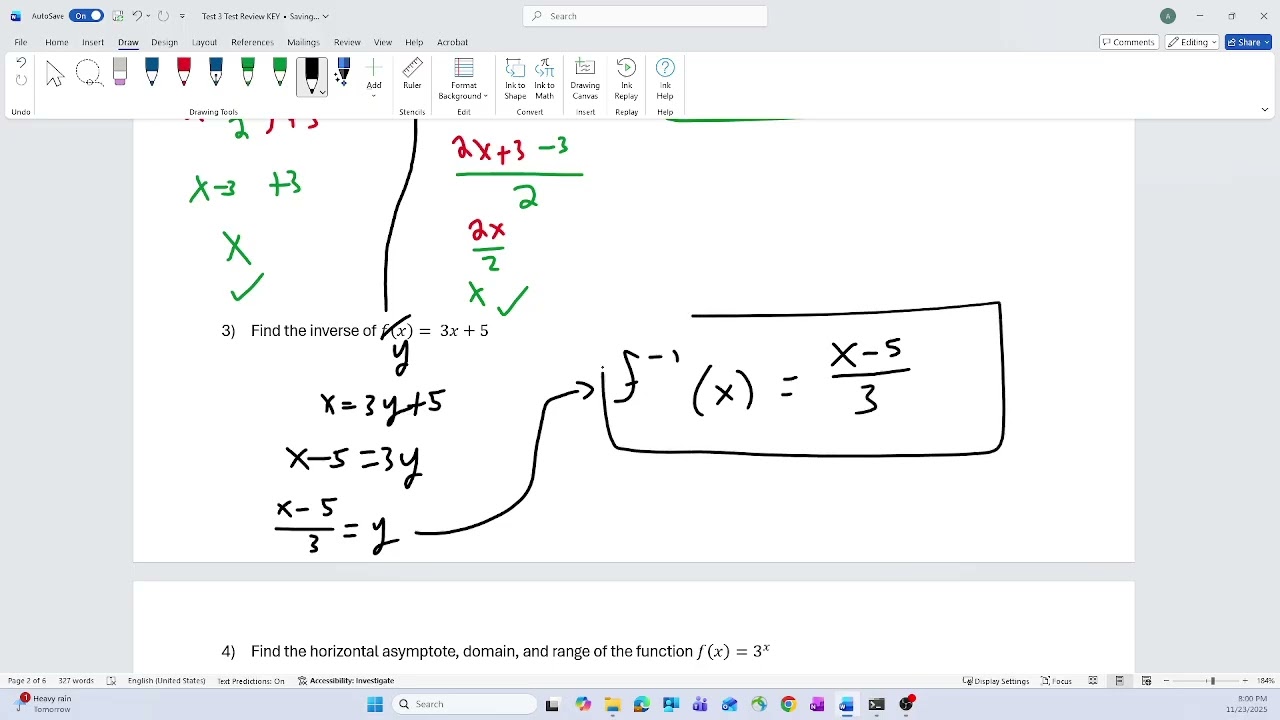Switch to the Home tab

(x=57, y=42)
